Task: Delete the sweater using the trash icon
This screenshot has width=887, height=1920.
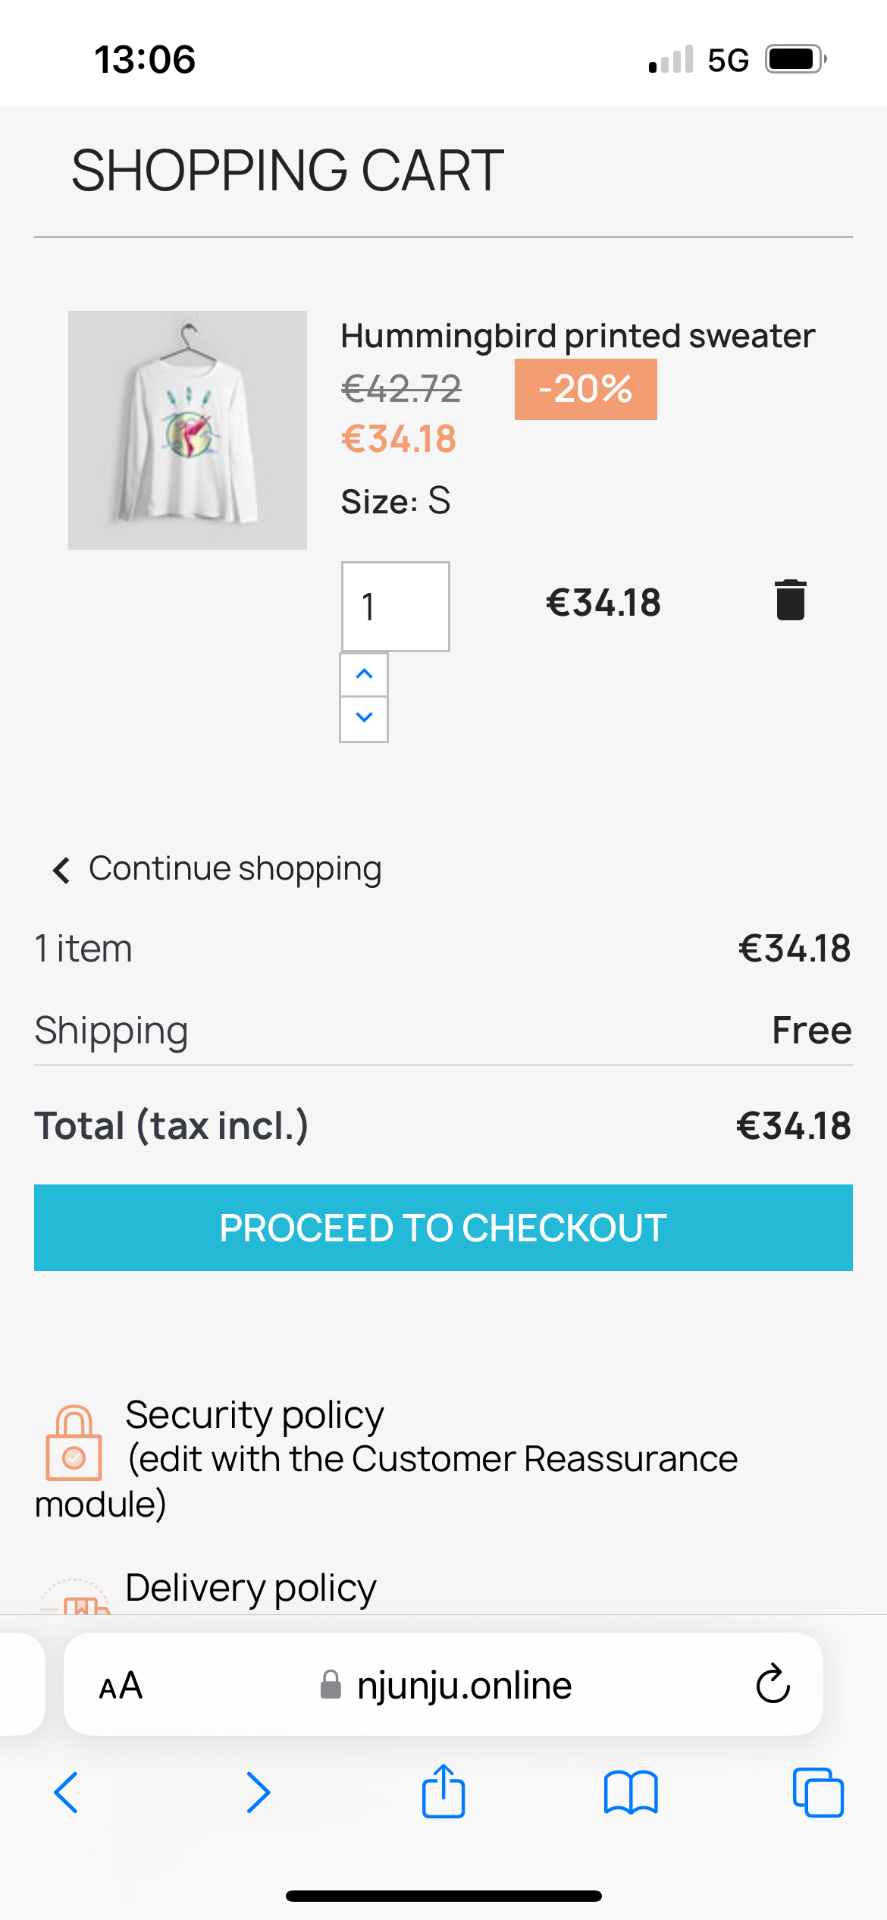Action: point(790,601)
